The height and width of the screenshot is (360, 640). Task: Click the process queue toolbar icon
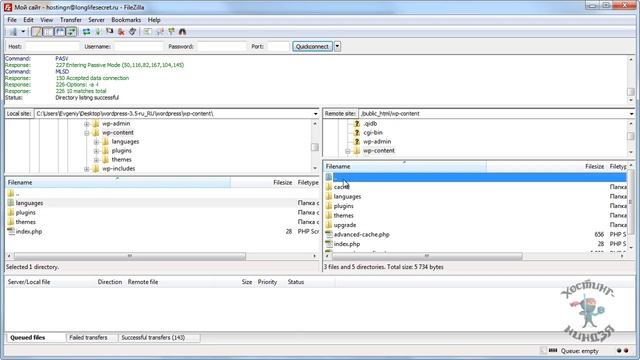tap(98, 31)
